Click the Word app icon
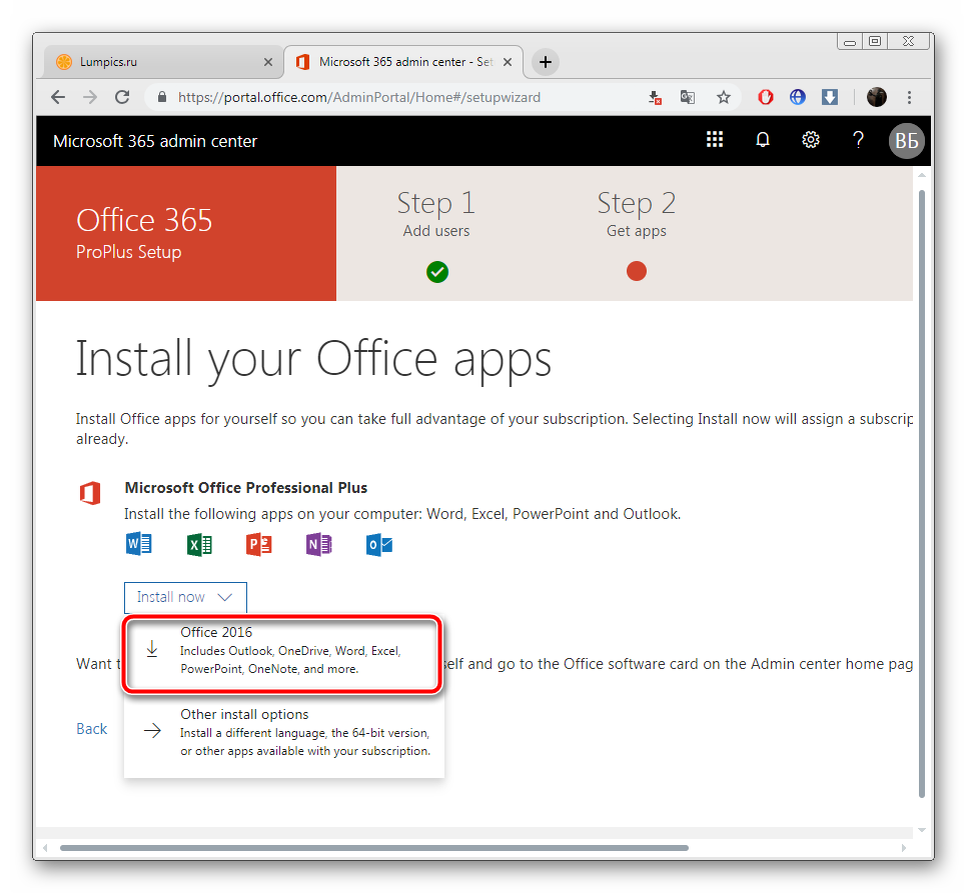Viewport: 967px width, 893px height. tap(139, 544)
